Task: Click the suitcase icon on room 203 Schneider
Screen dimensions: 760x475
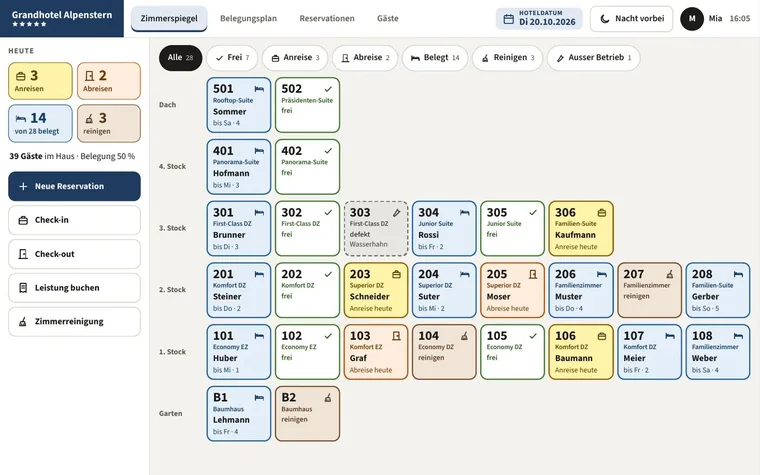Action: (x=396, y=274)
